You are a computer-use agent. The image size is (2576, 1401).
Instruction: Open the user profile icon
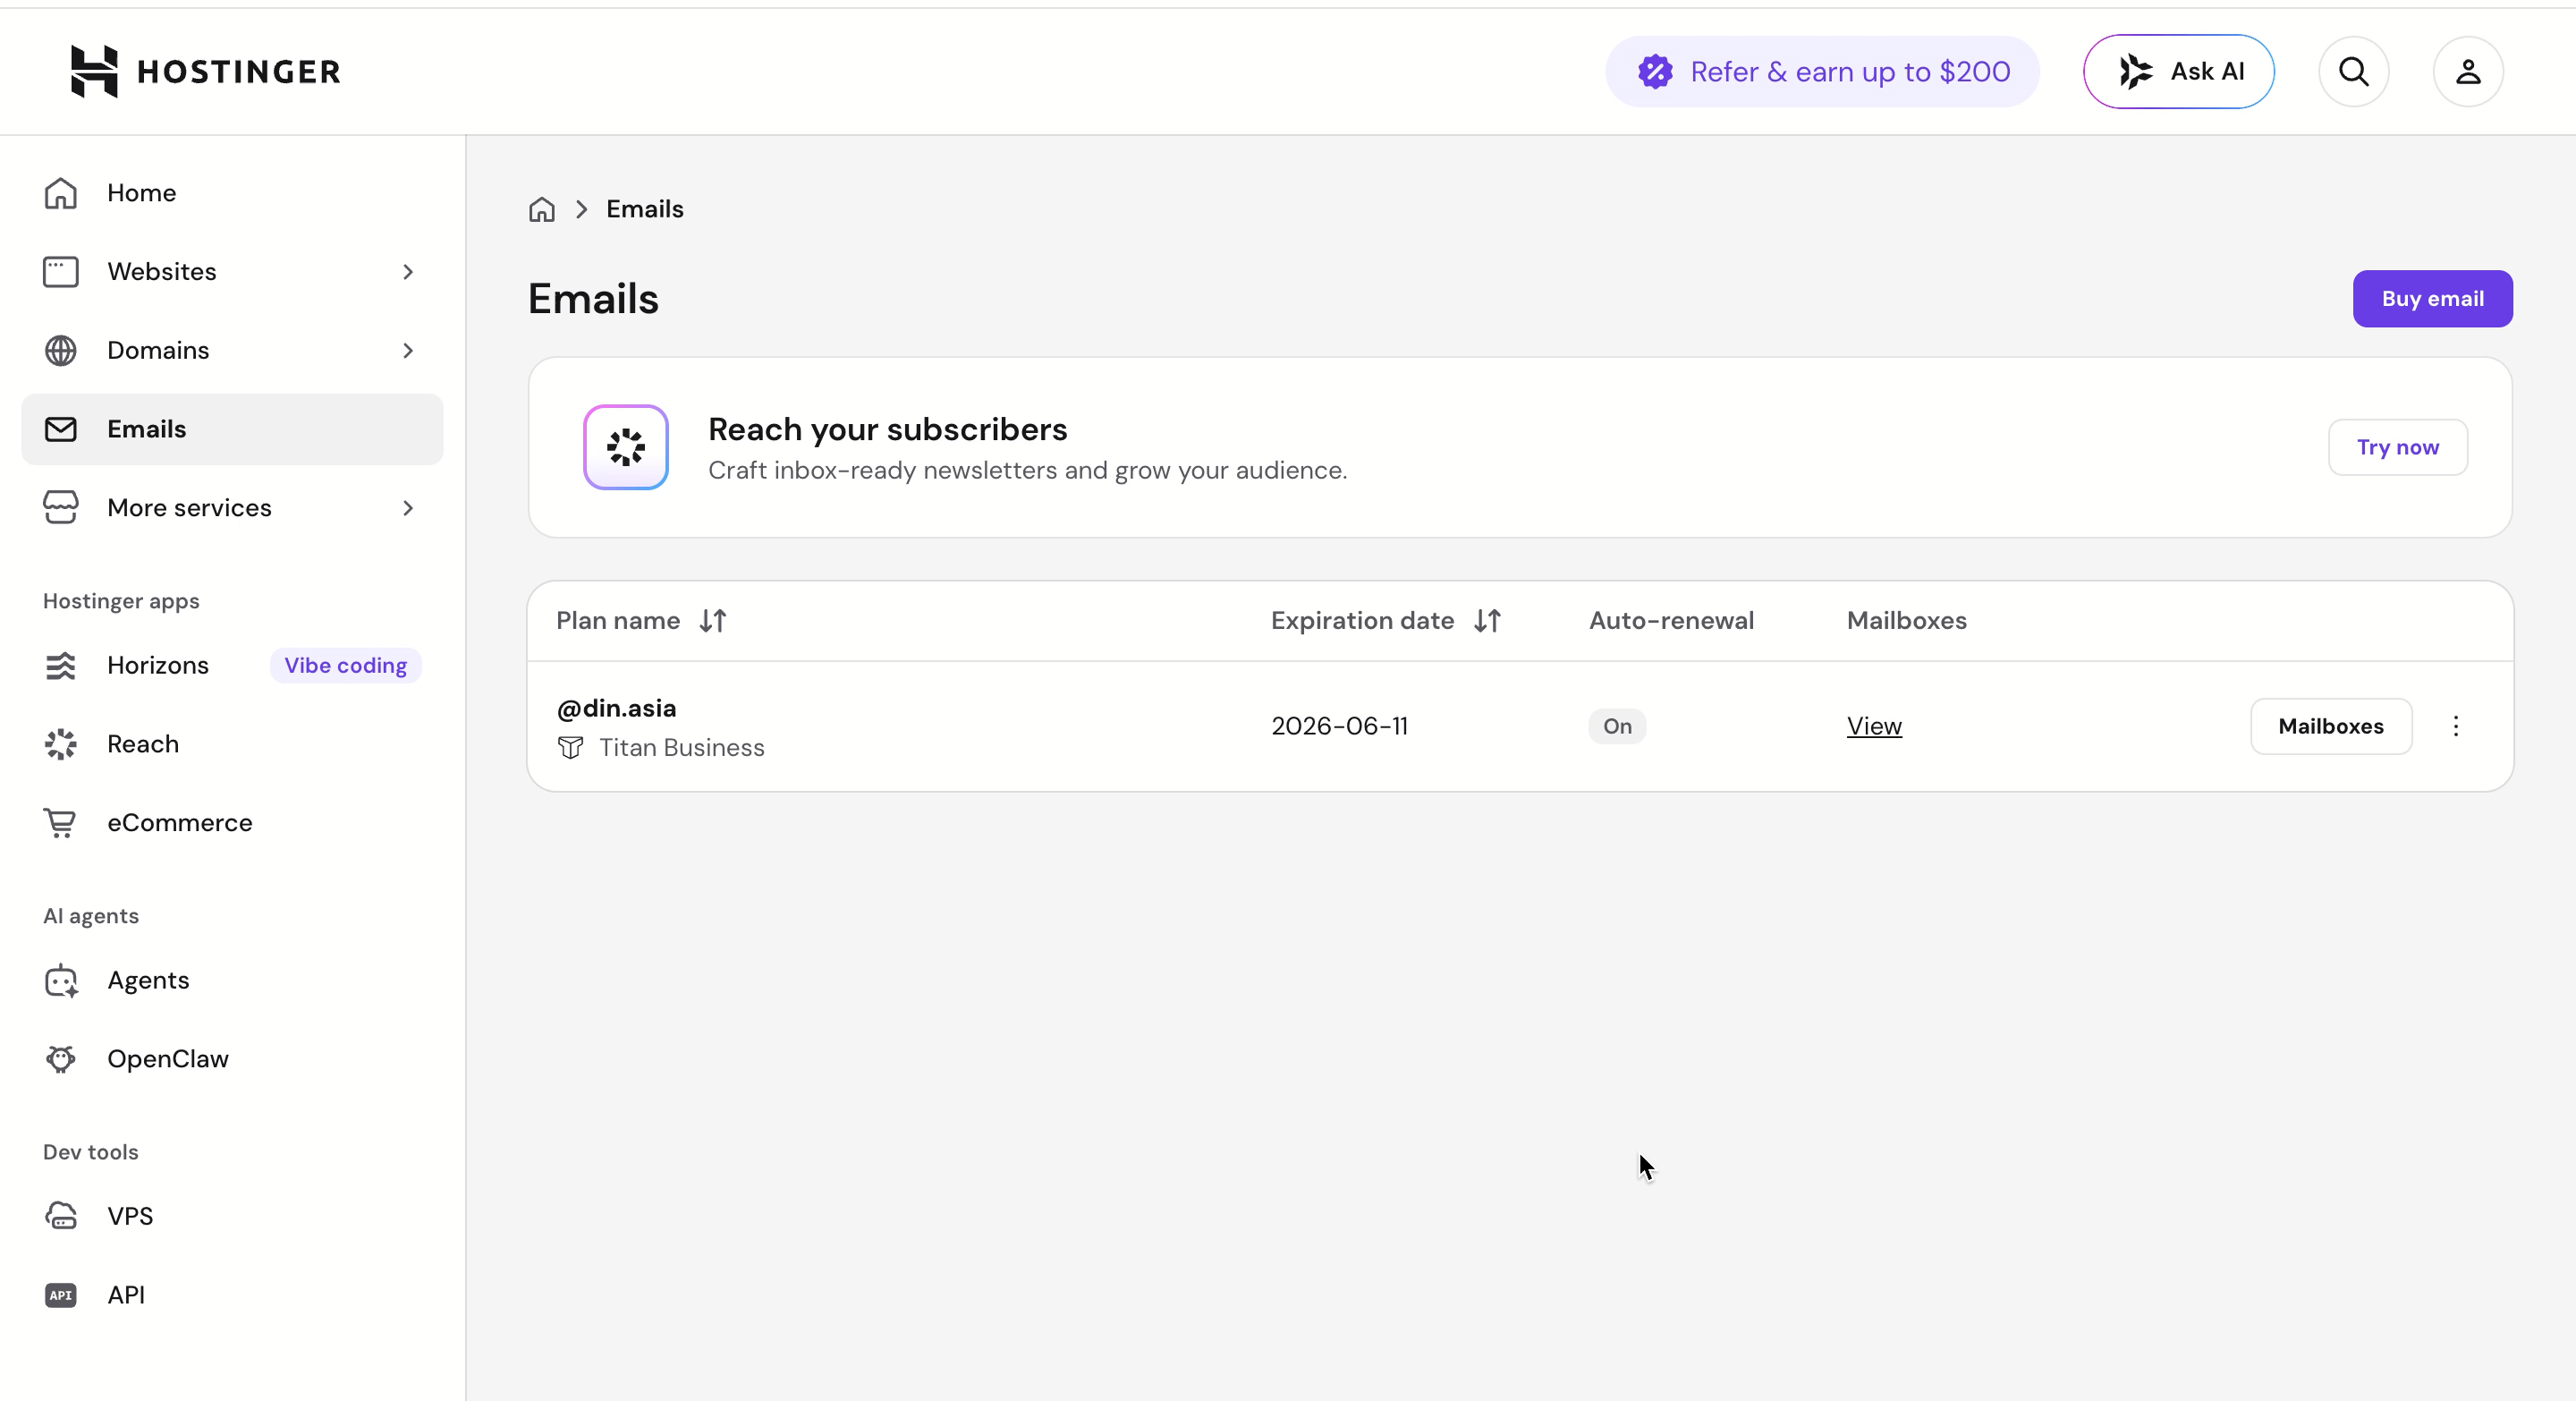pos(2468,72)
